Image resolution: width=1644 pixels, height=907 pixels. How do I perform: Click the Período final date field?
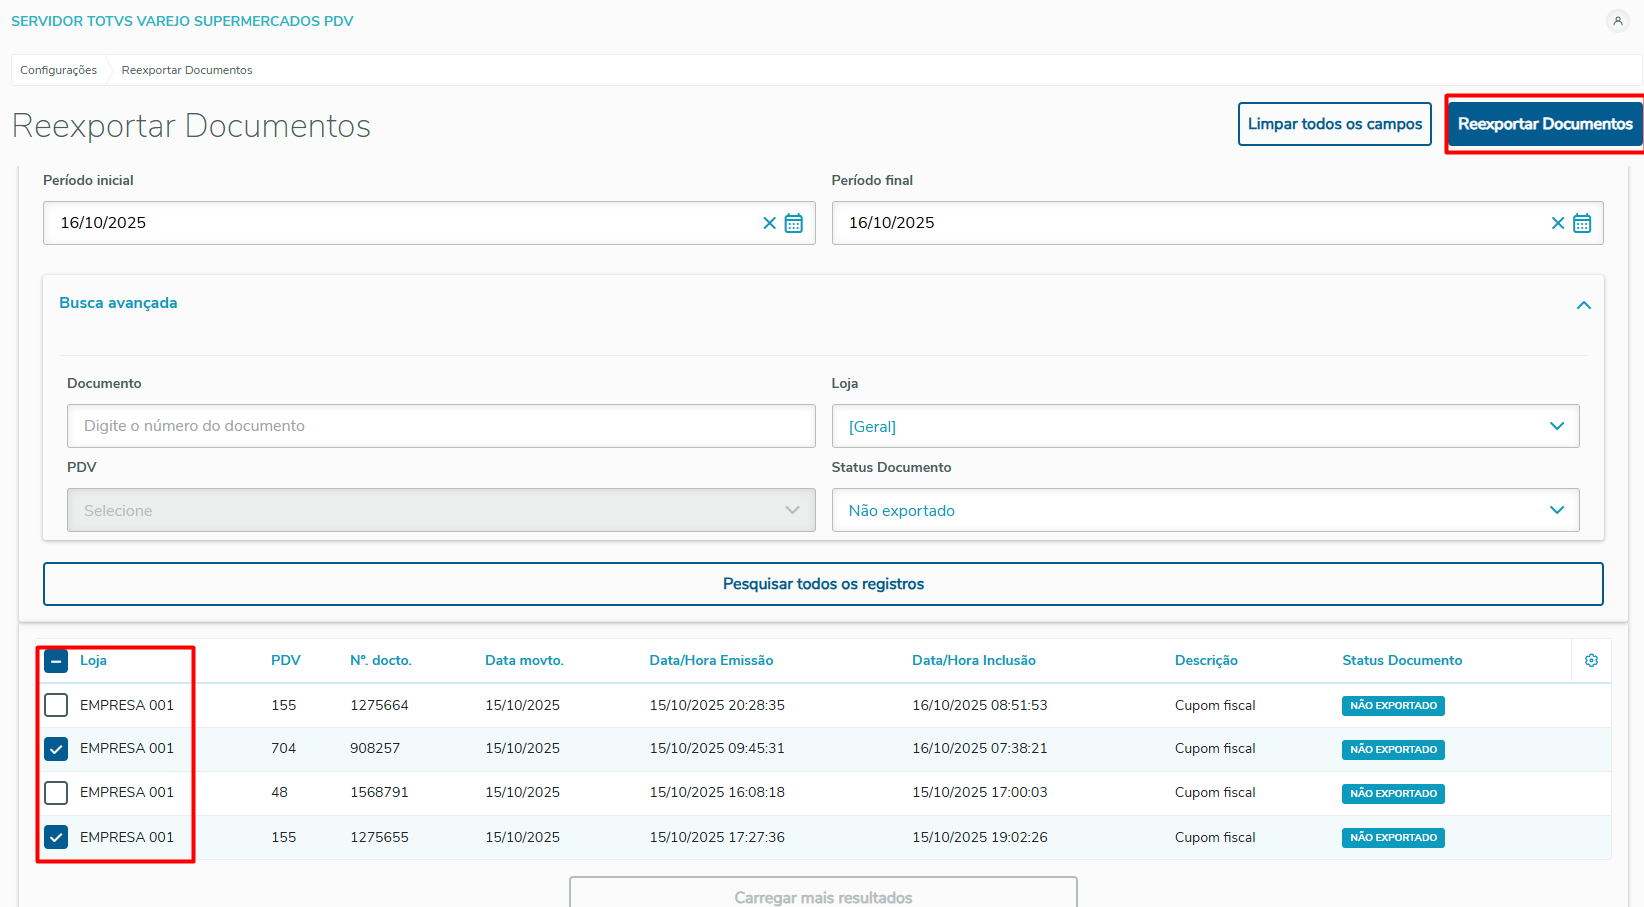point(1217,223)
